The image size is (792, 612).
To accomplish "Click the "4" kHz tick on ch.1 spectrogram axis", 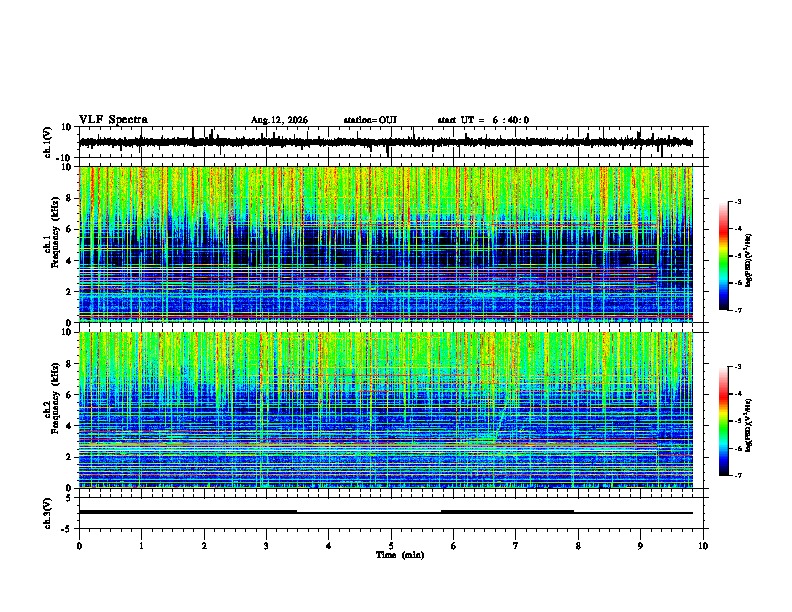I will click(x=70, y=261).
